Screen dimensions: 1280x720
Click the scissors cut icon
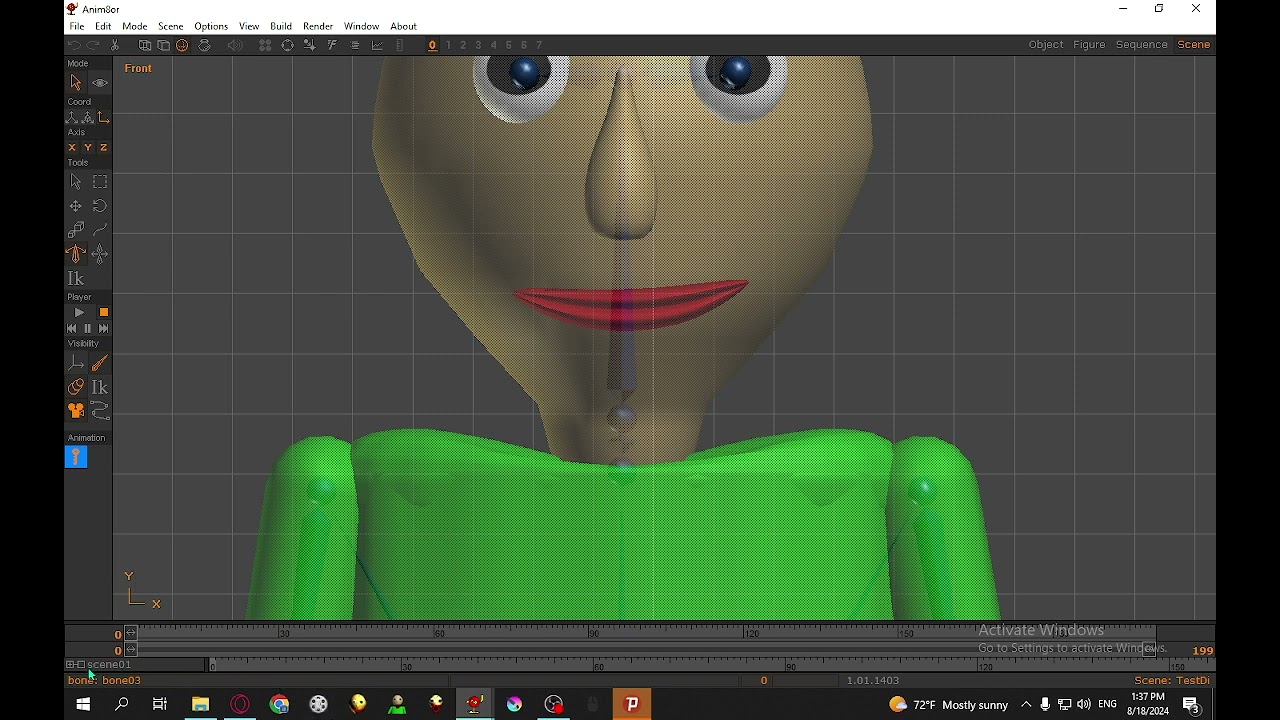[x=115, y=45]
